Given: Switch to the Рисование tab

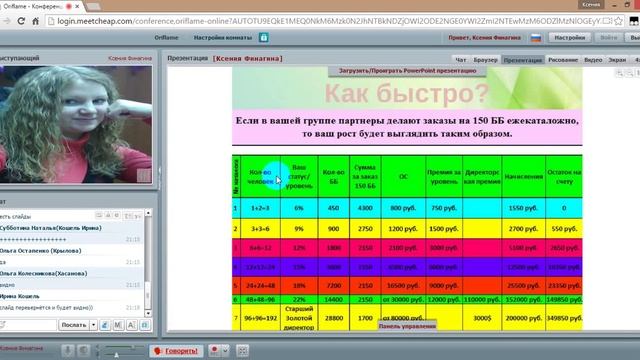Looking at the screenshot, I should click(x=563, y=60).
